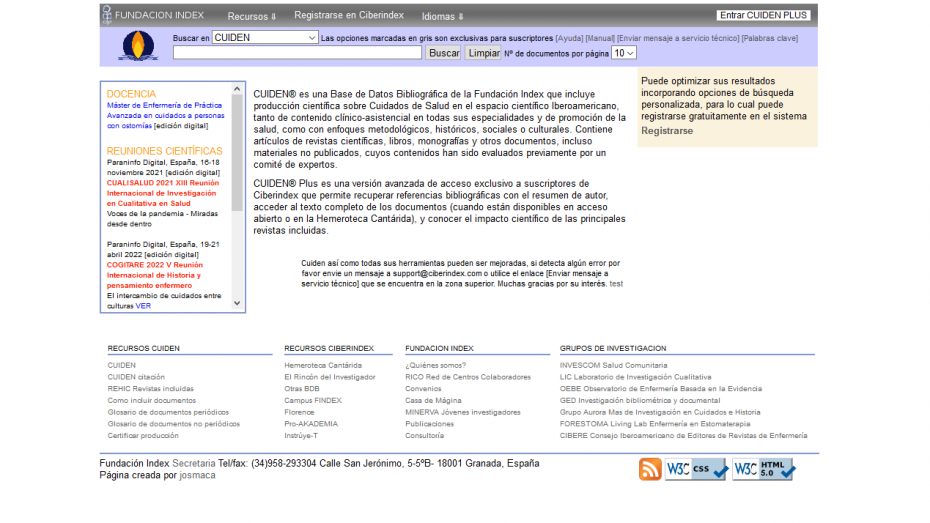Image resolution: width=930 pixels, height=523 pixels.
Task: Click the DOCENCIA heading in news panel
Action: (x=131, y=94)
